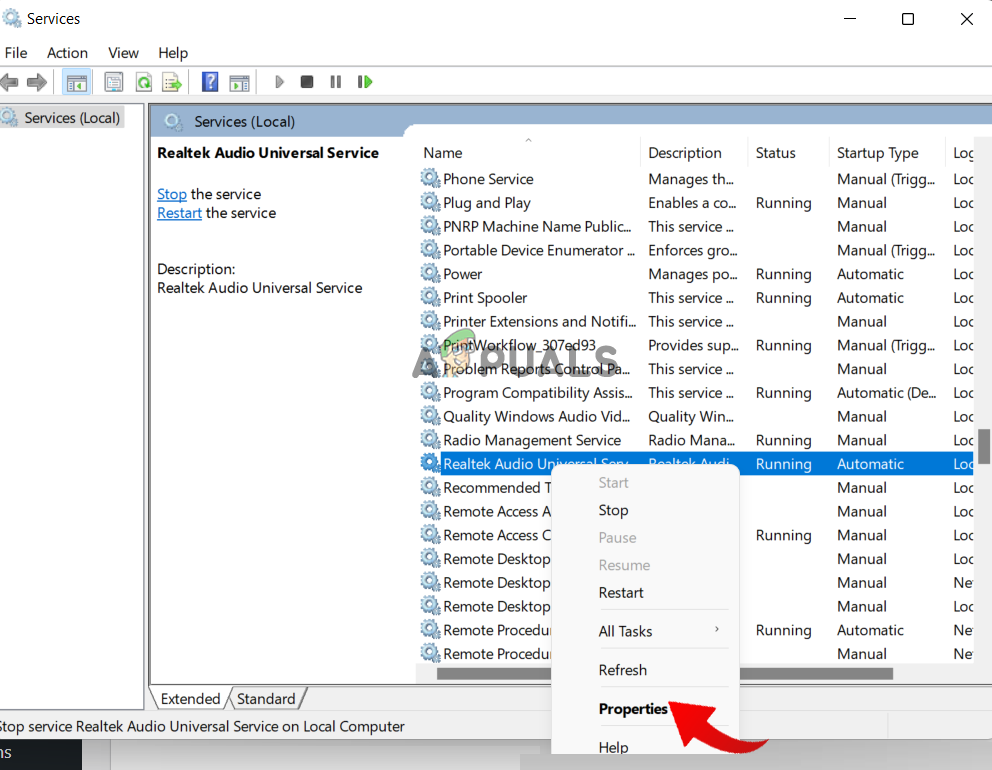992x770 pixels.
Task: Click the gear icon beside Print Spooler
Action: (431, 297)
